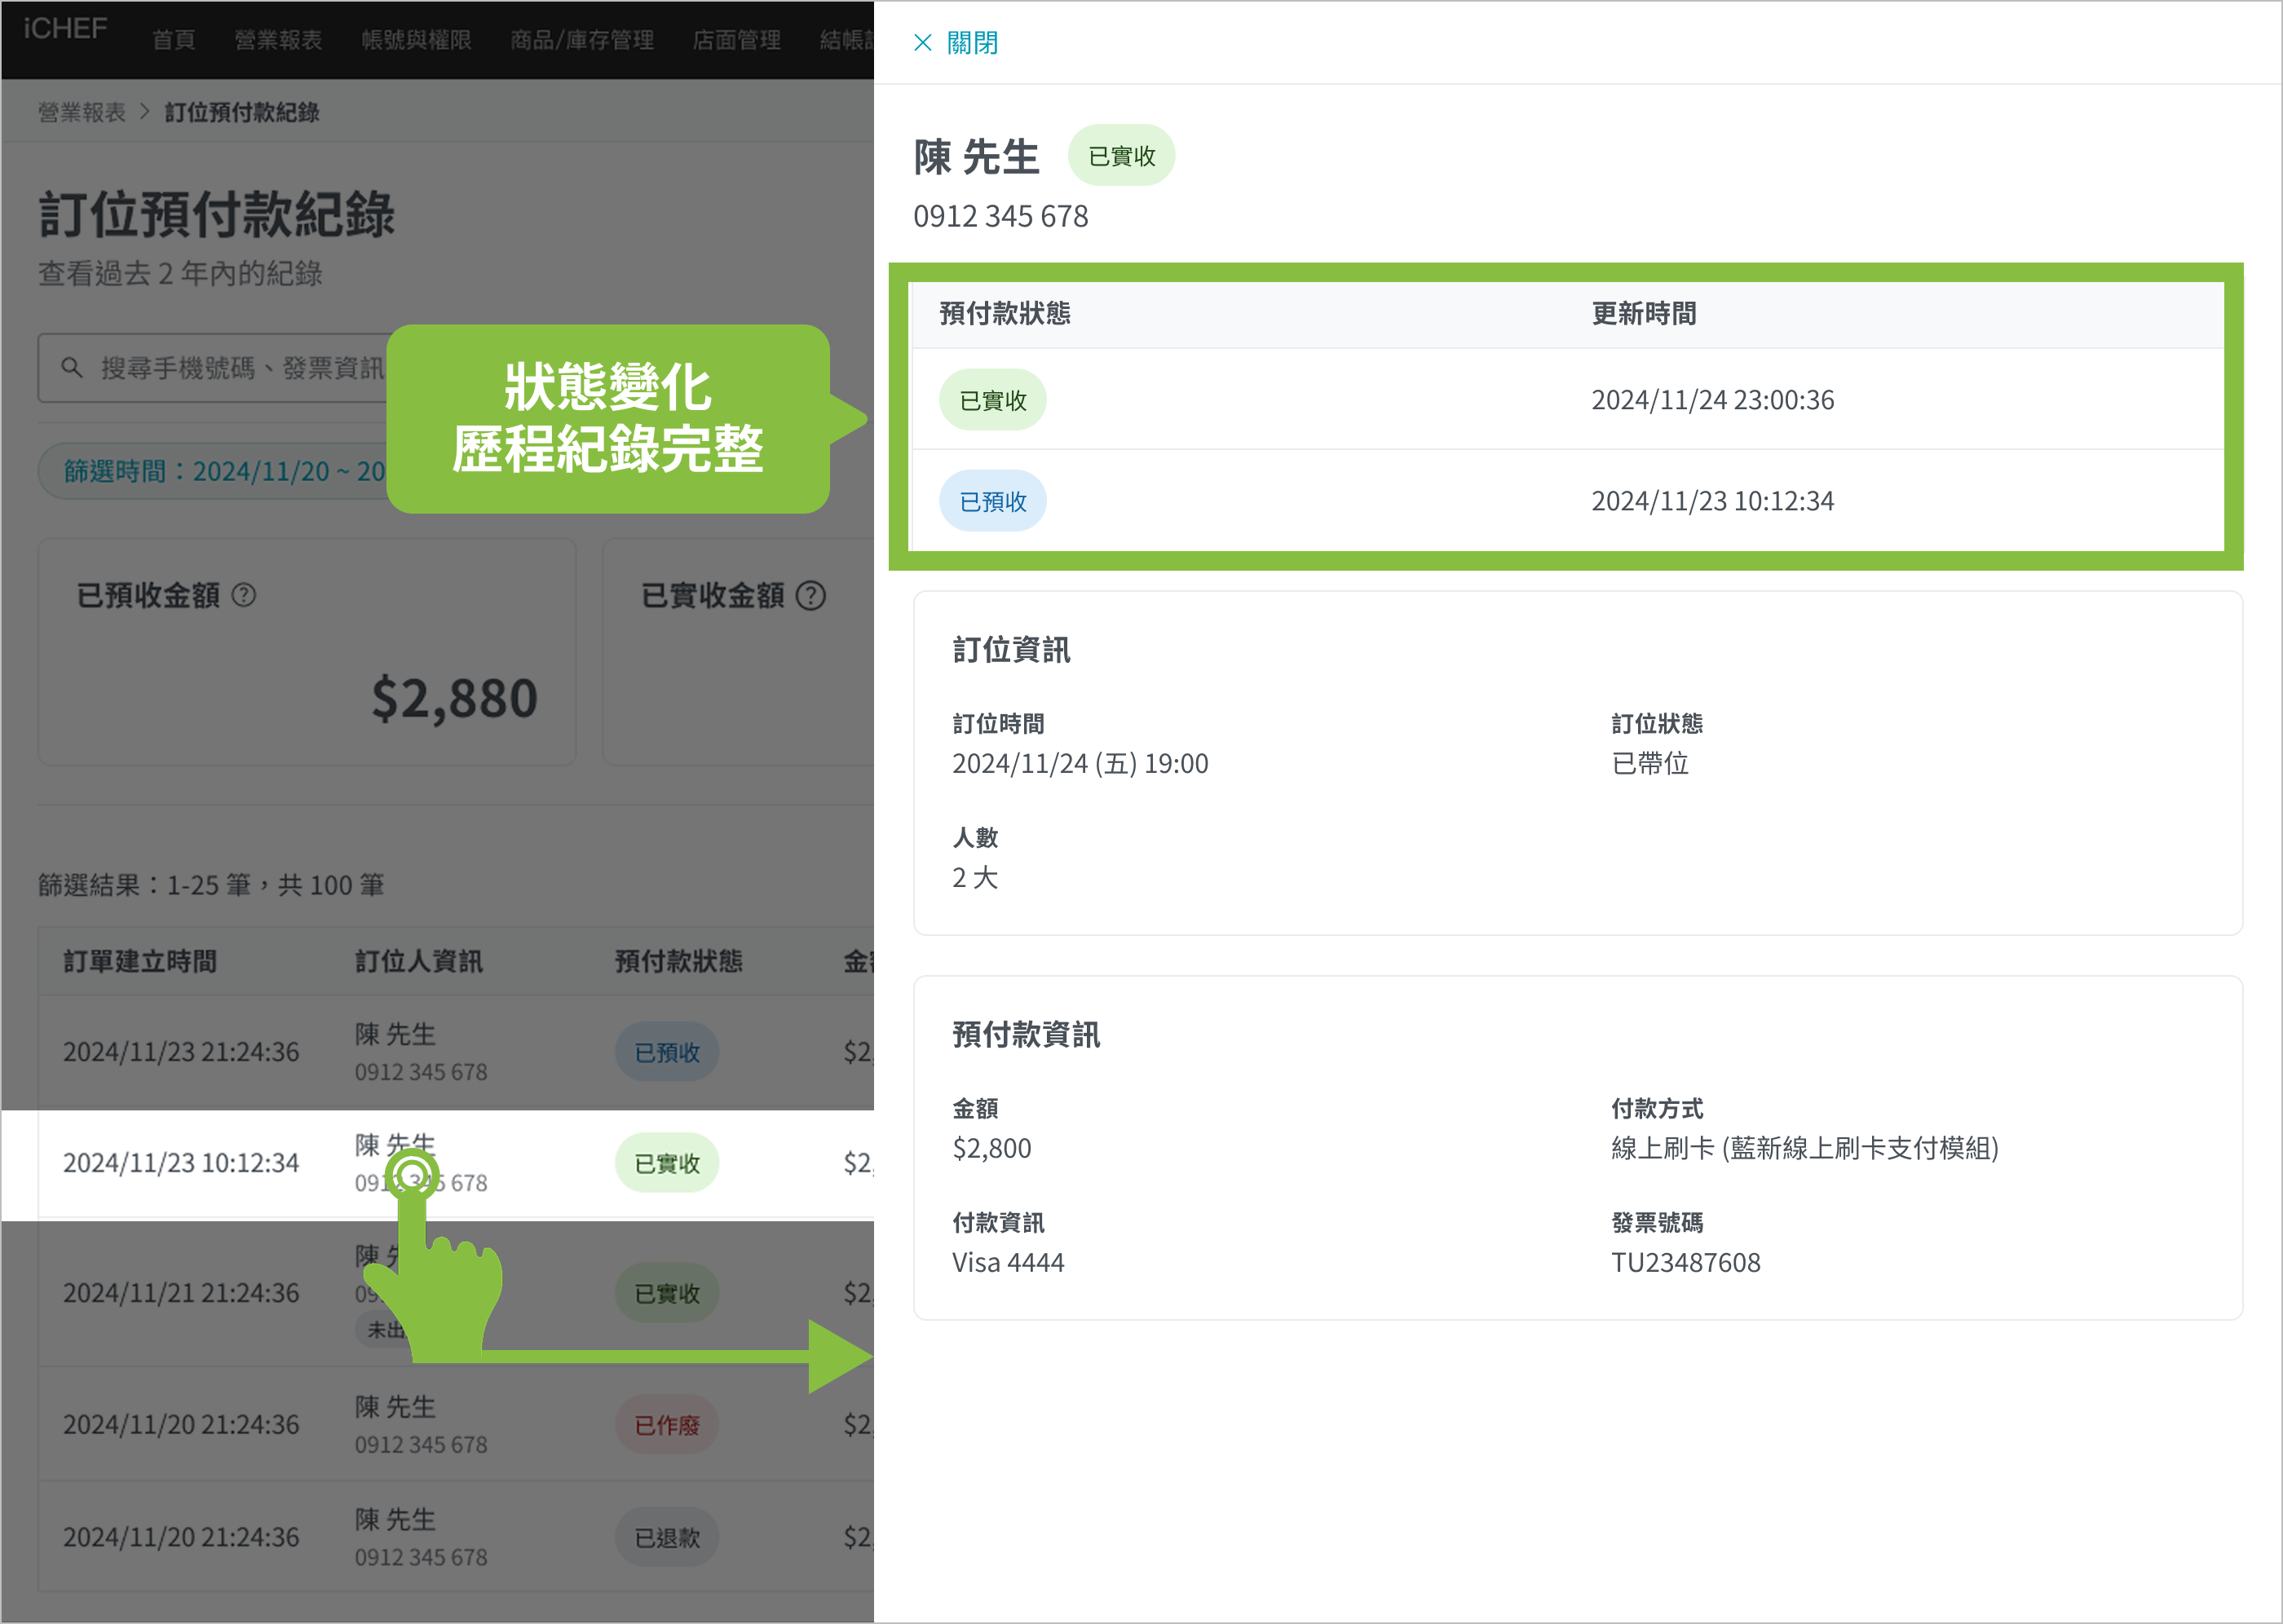Click help icon beside 已預收金額
The height and width of the screenshot is (1624, 2283).
244,595
